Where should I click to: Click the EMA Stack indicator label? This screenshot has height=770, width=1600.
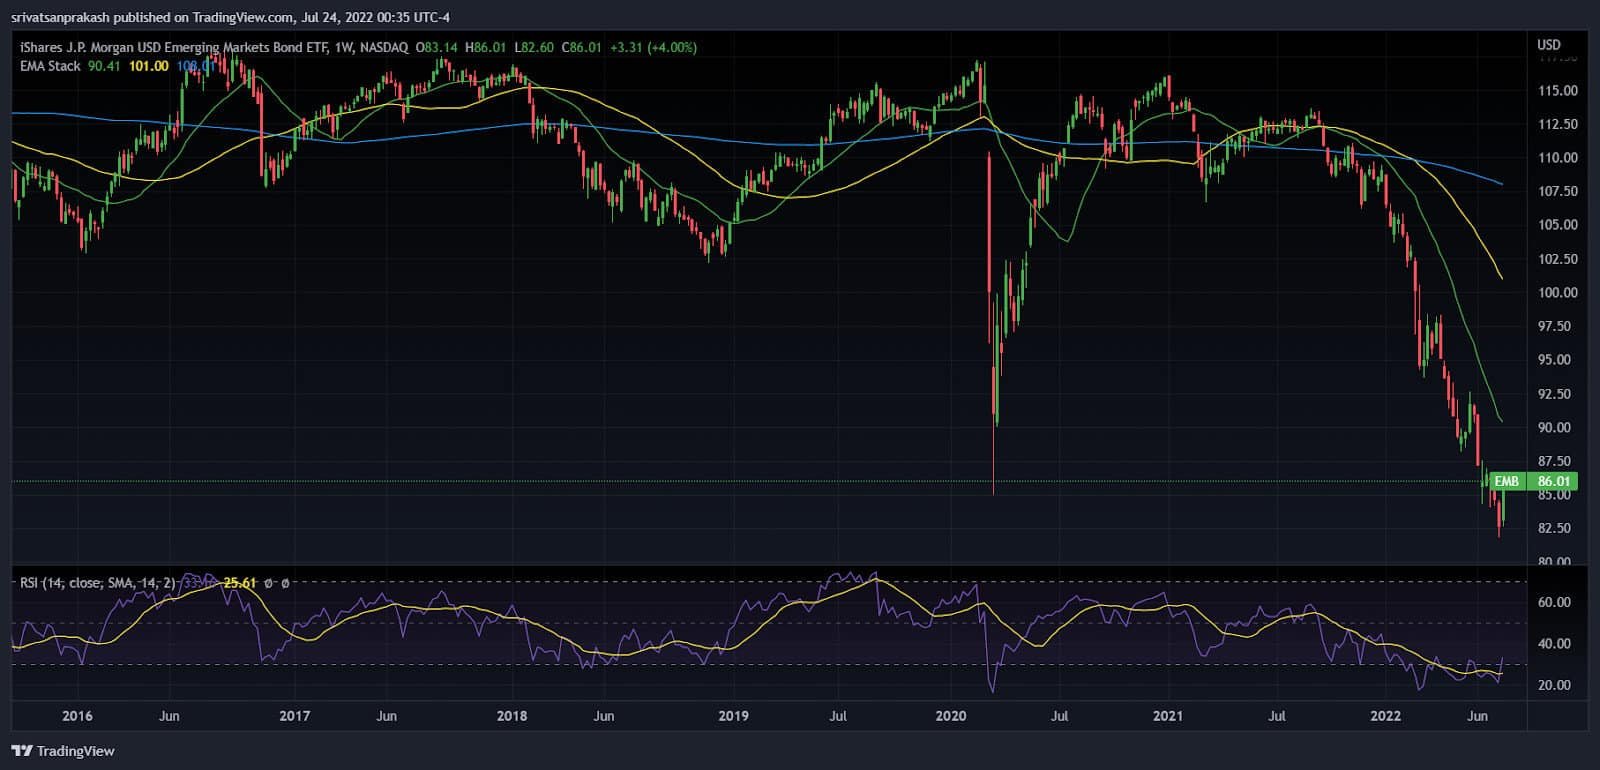click(x=50, y=66)
